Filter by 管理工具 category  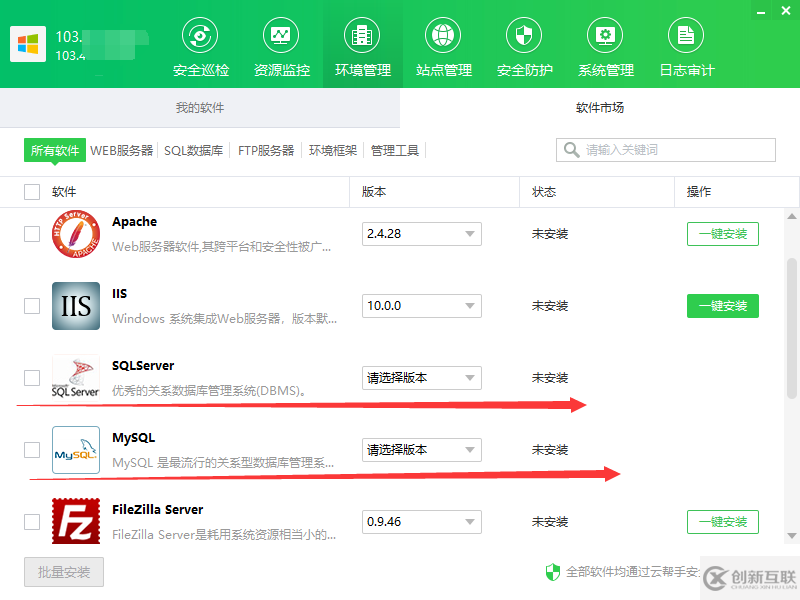click(394, 151)
